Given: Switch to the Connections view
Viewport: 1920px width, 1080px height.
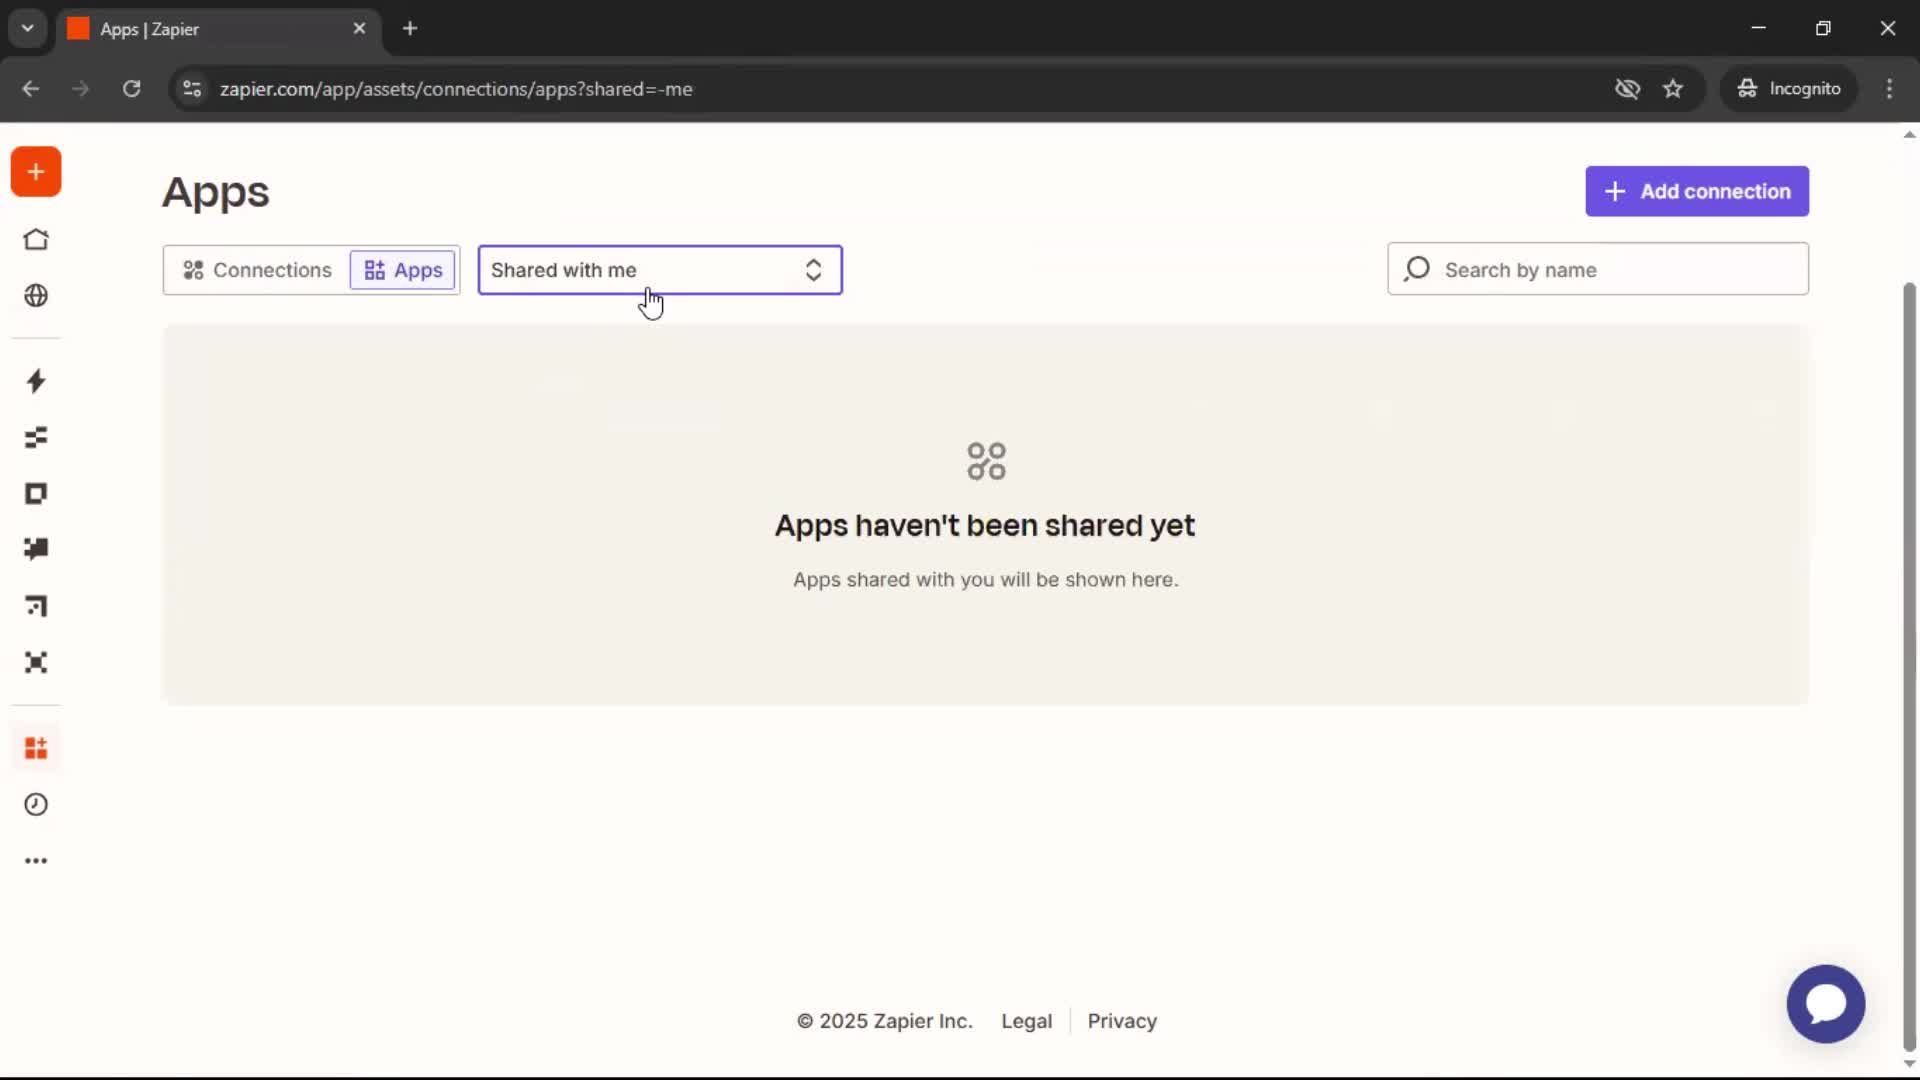Looking at the screenshot, I should (x=258, y=270).
